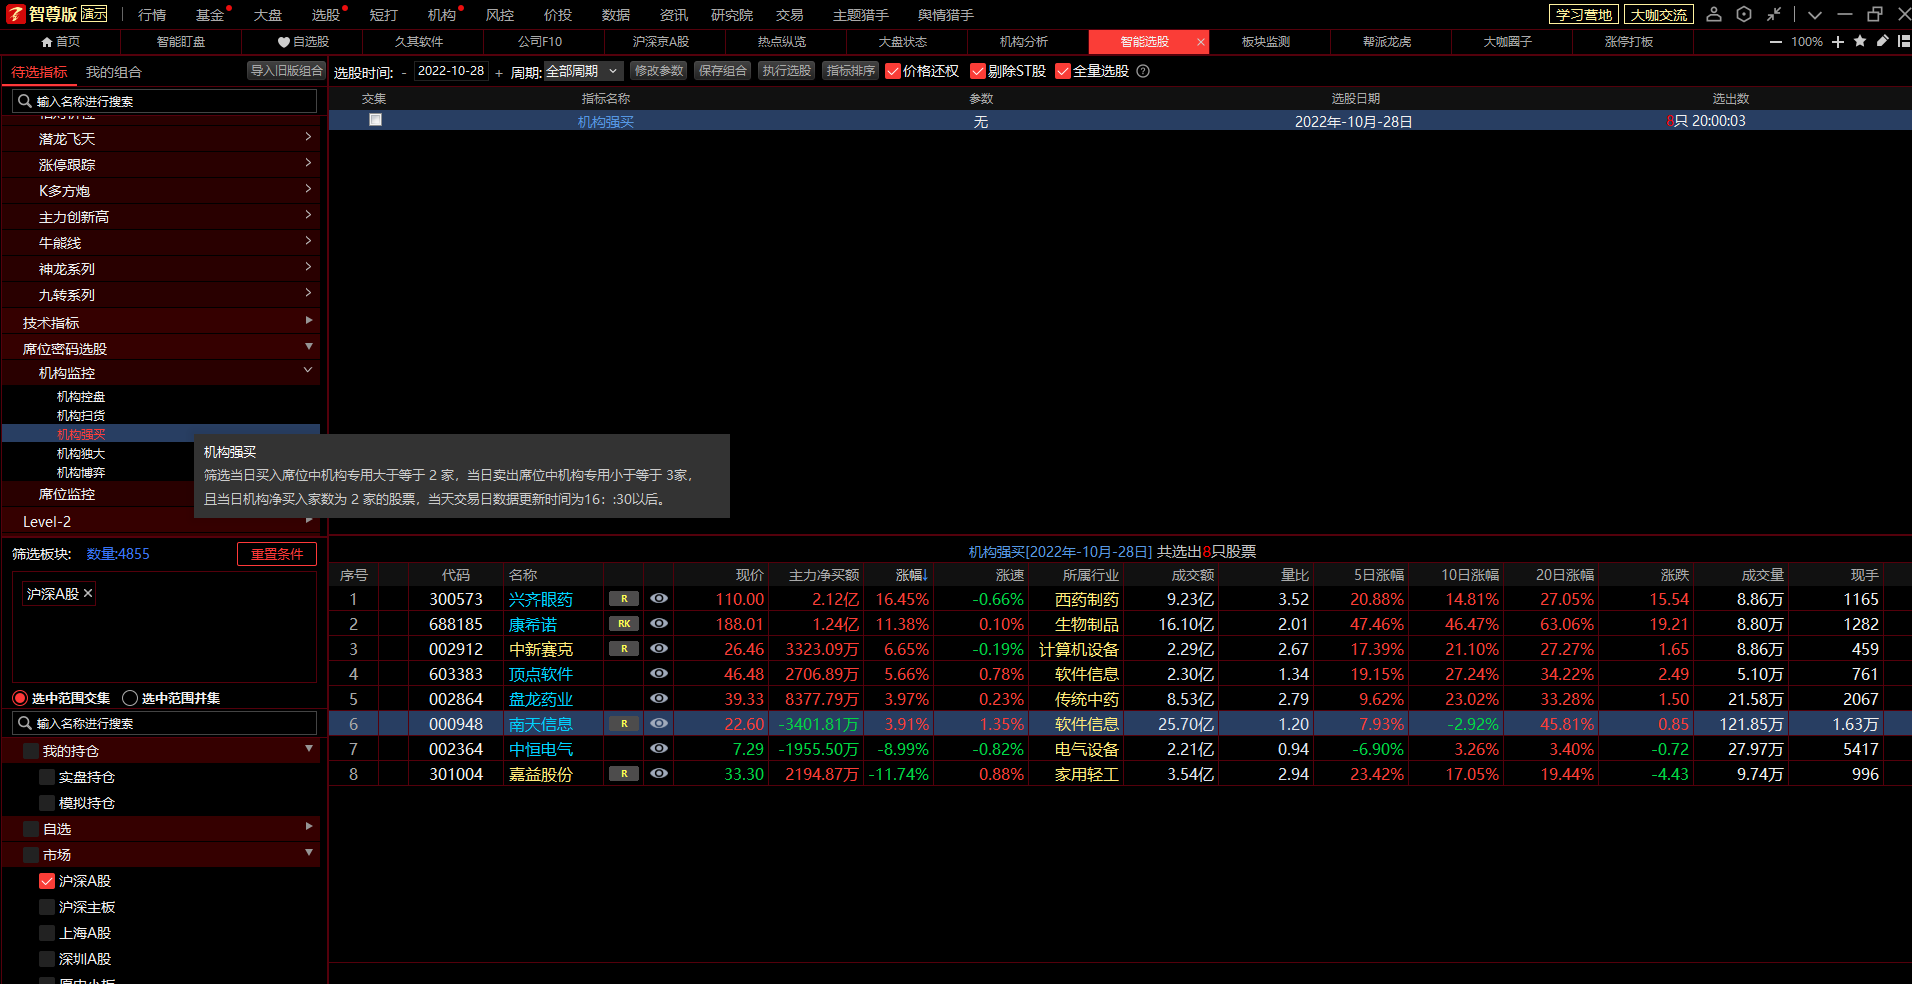
Task: Select the 选中范围并集 radio button
Action: 130,698
